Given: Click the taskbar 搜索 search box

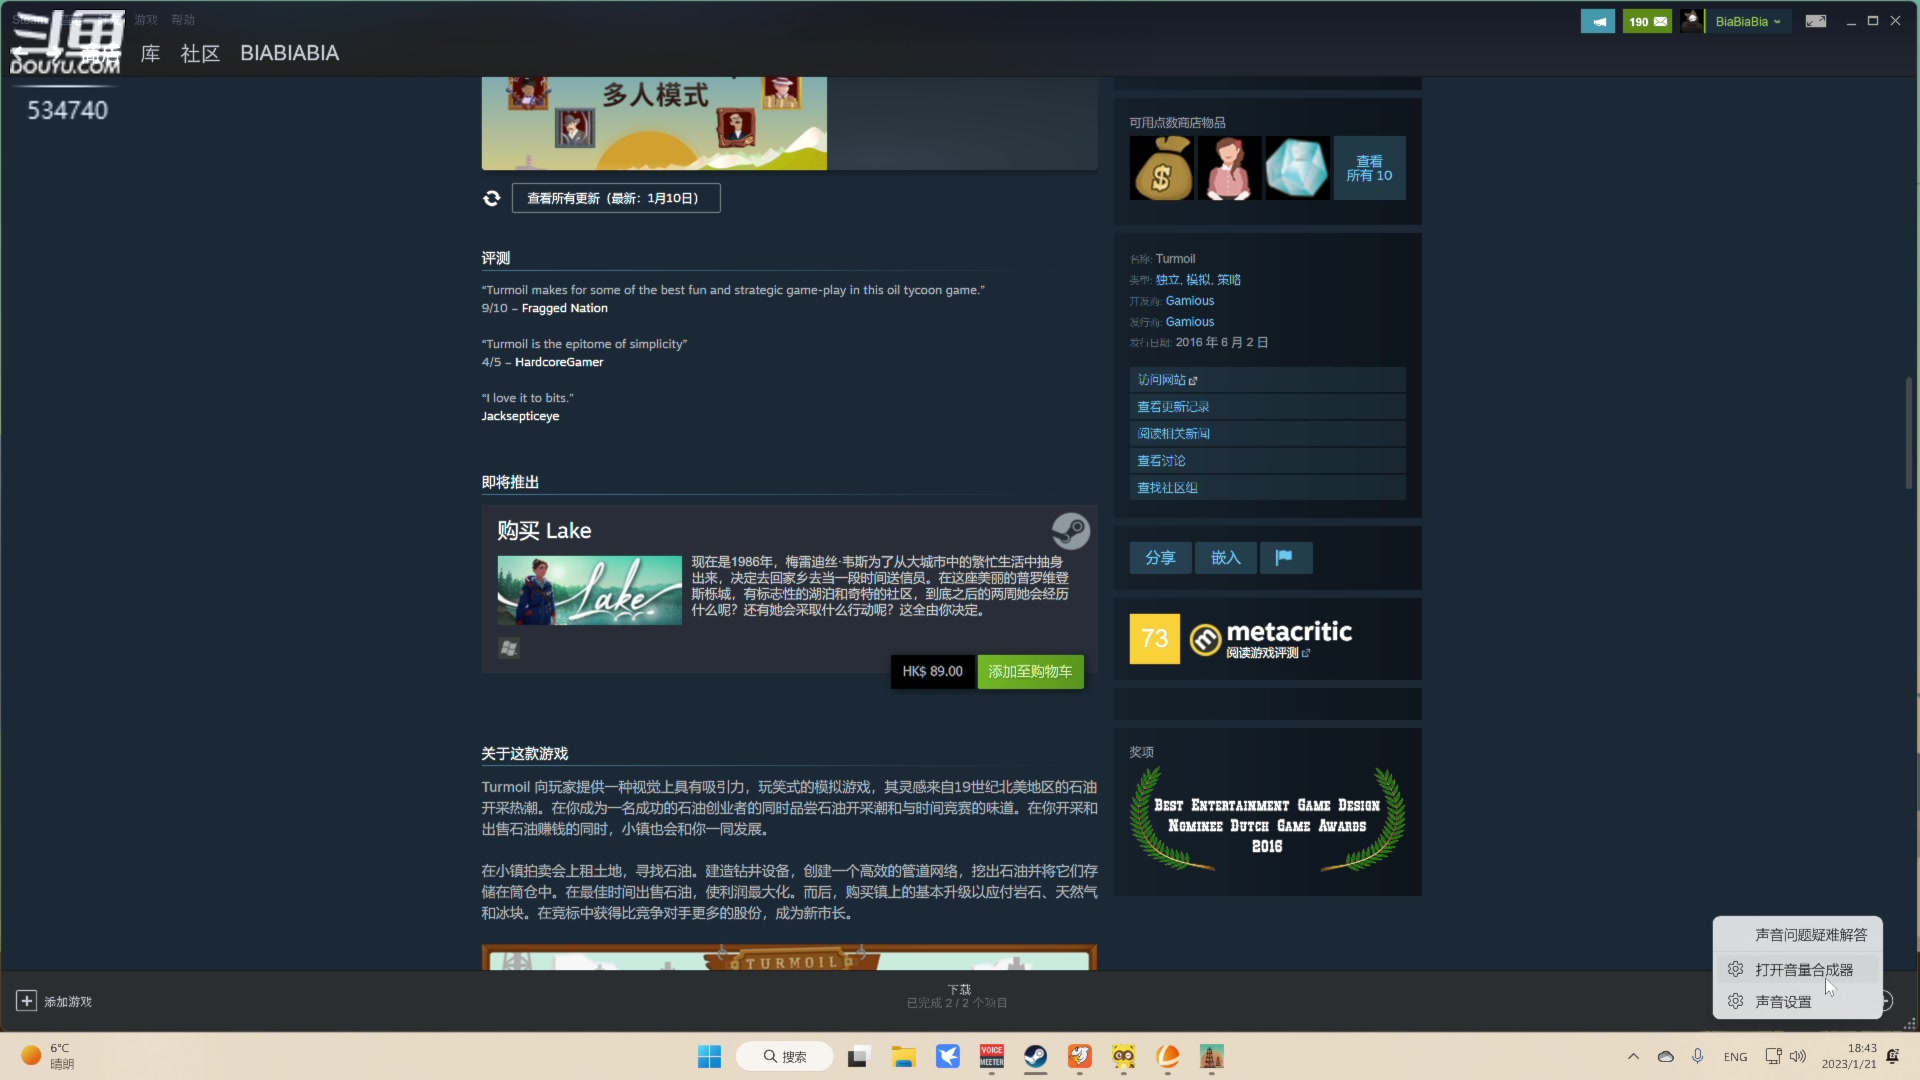Looking at the screenshot, I should 784,1056.
